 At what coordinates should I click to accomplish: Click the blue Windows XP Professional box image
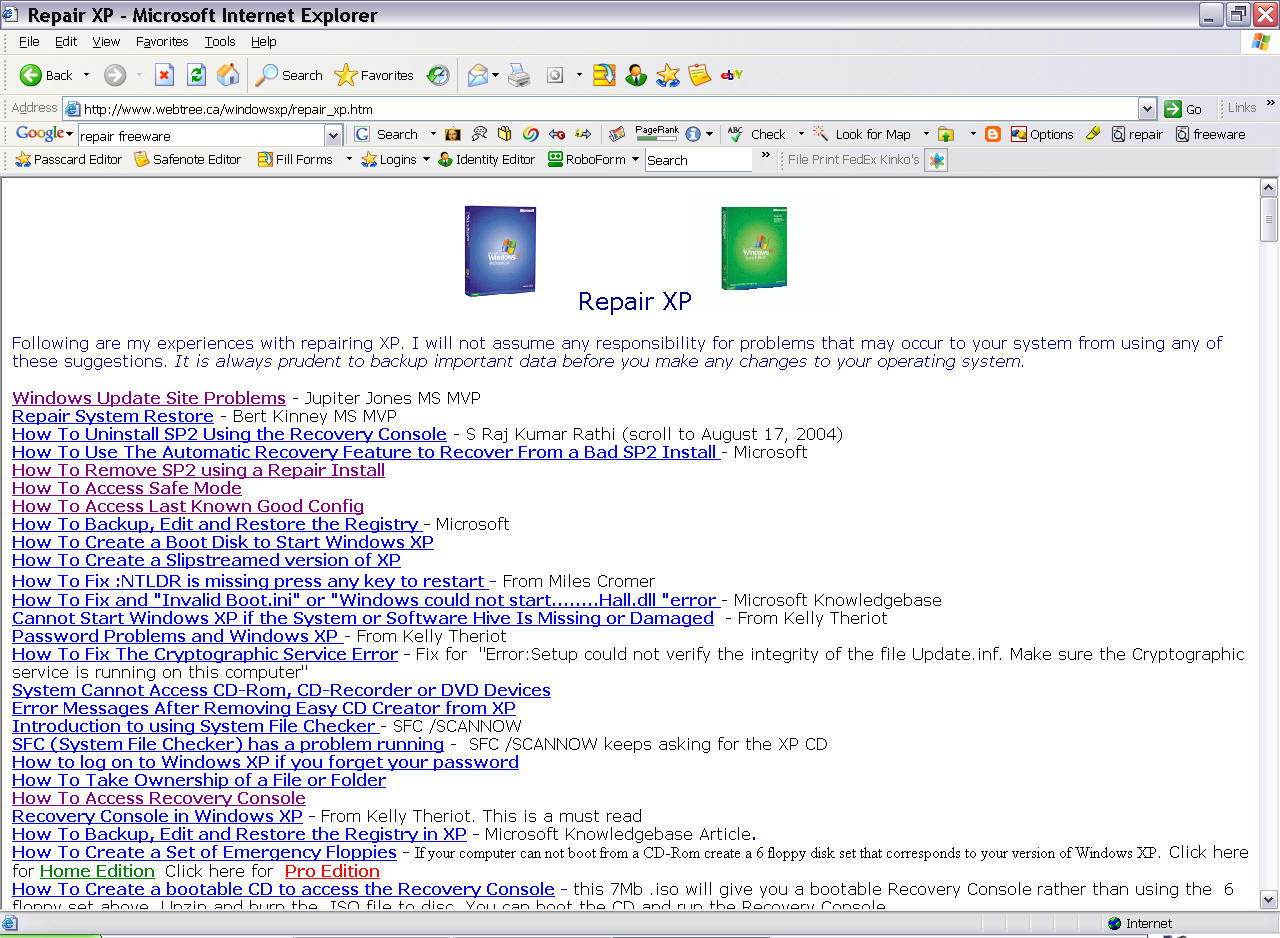(500, 250)
